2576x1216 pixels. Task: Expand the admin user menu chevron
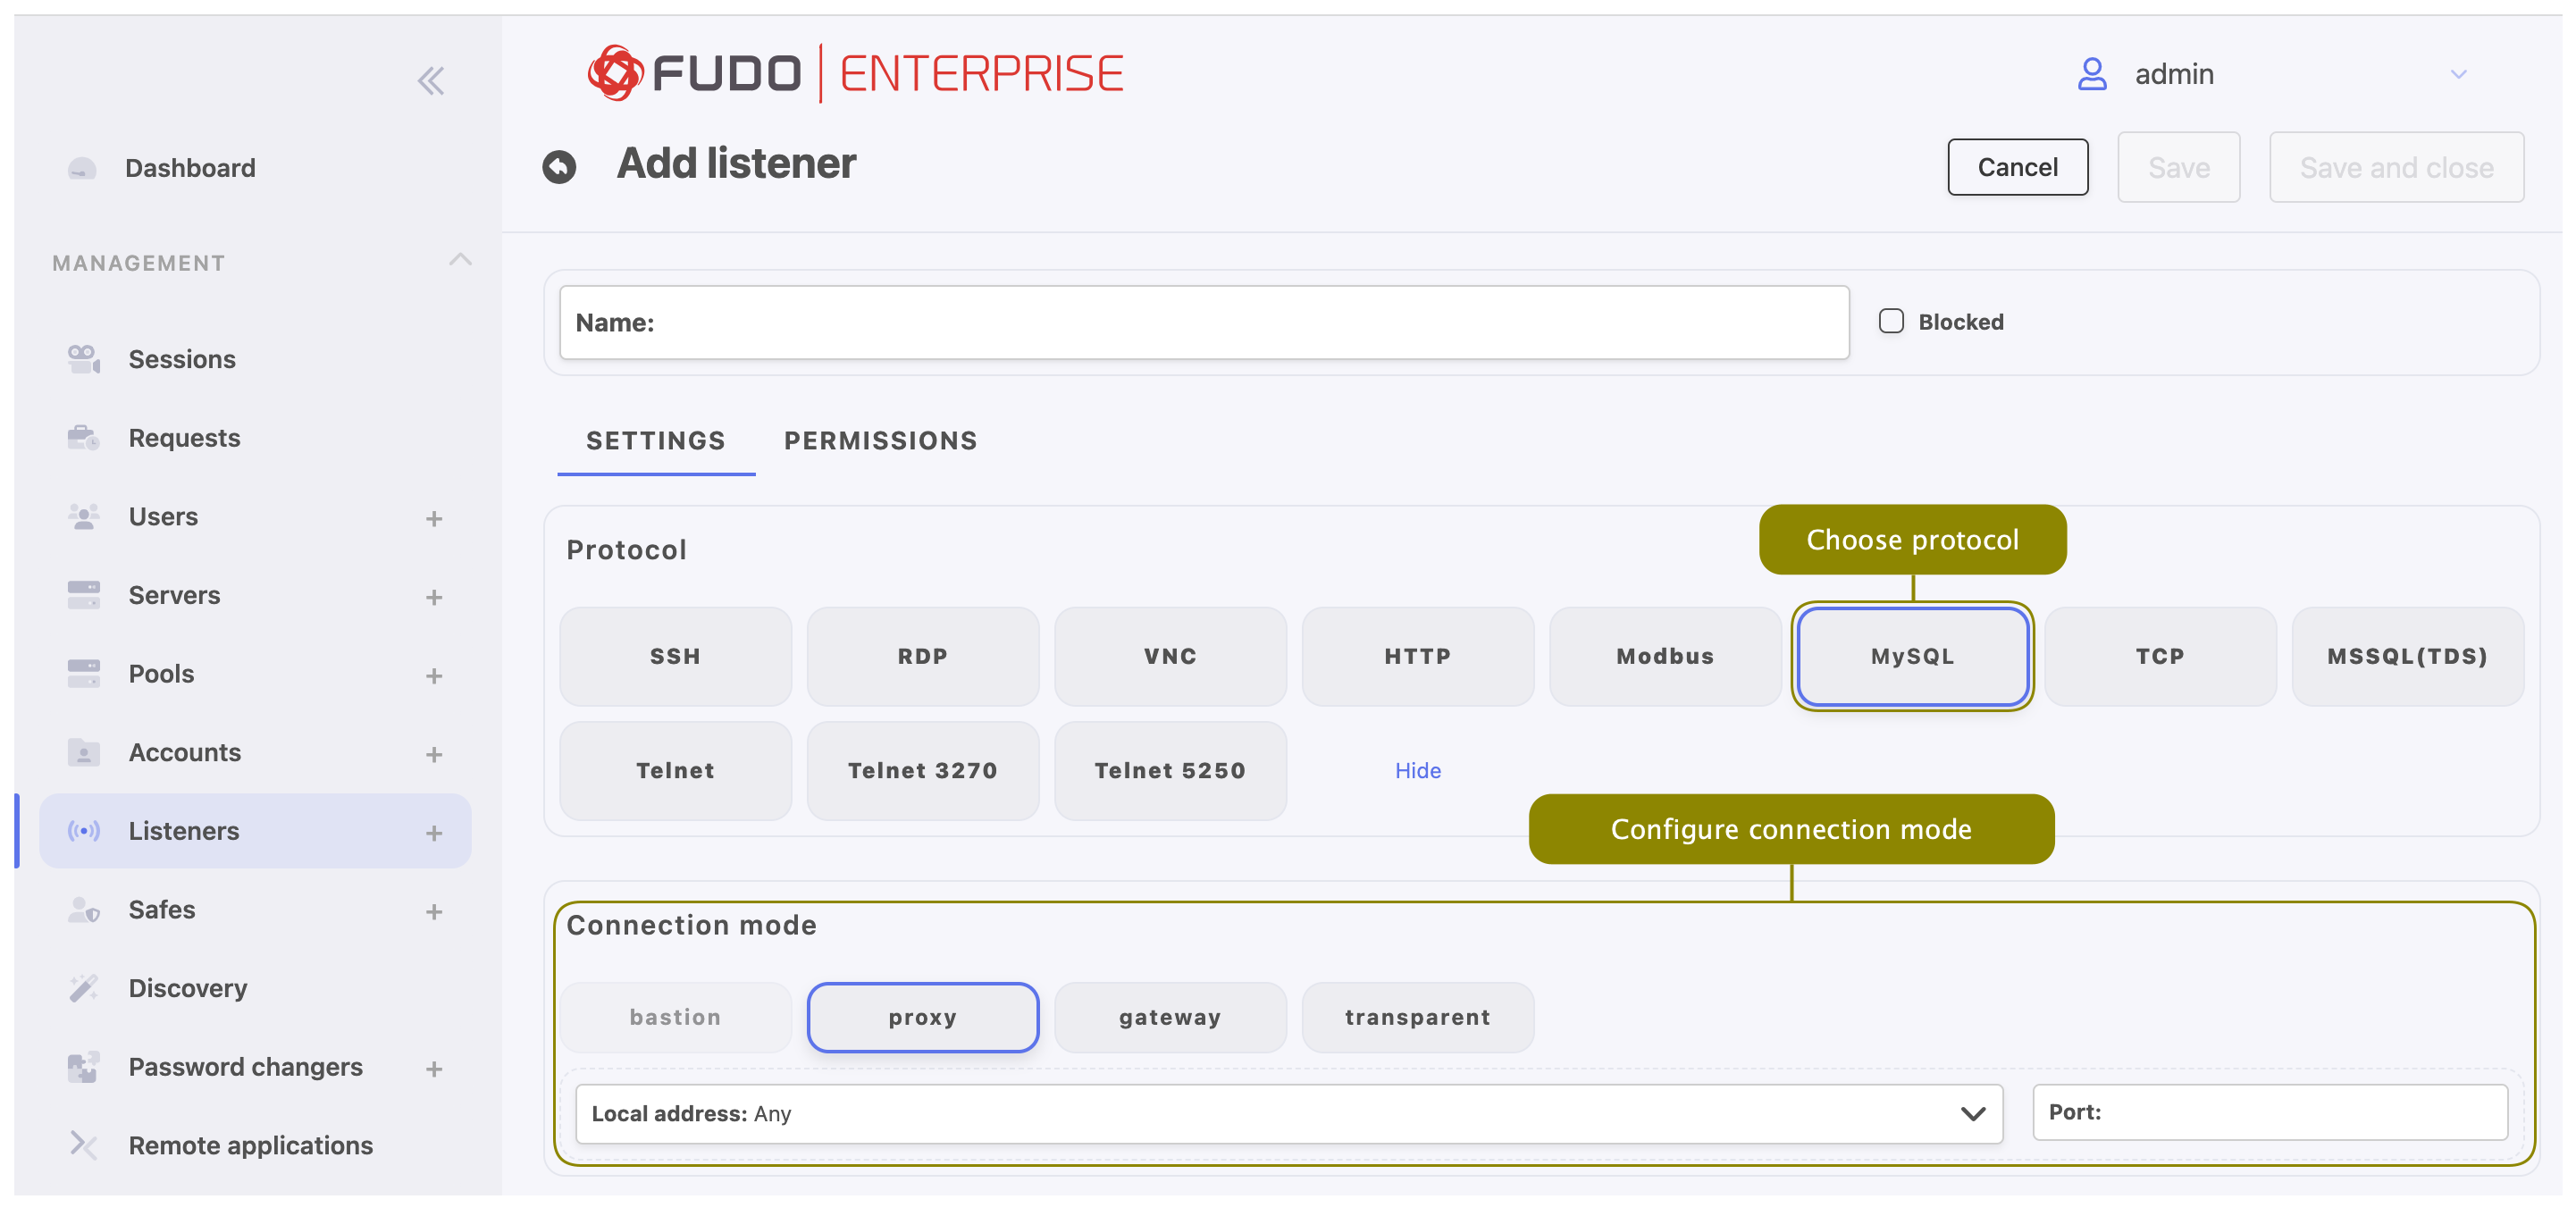click(x=2459, y=74)
